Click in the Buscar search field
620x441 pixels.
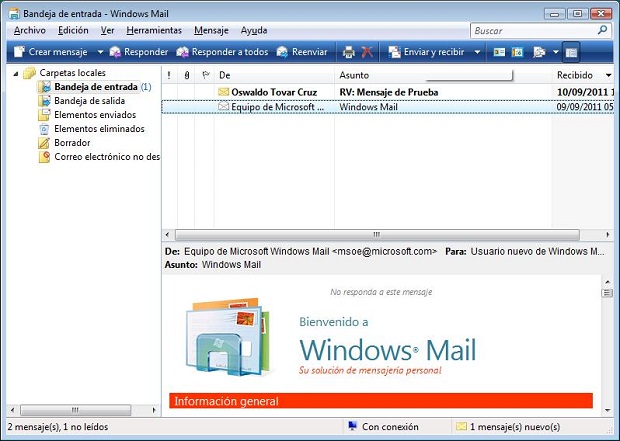[534, 30]
